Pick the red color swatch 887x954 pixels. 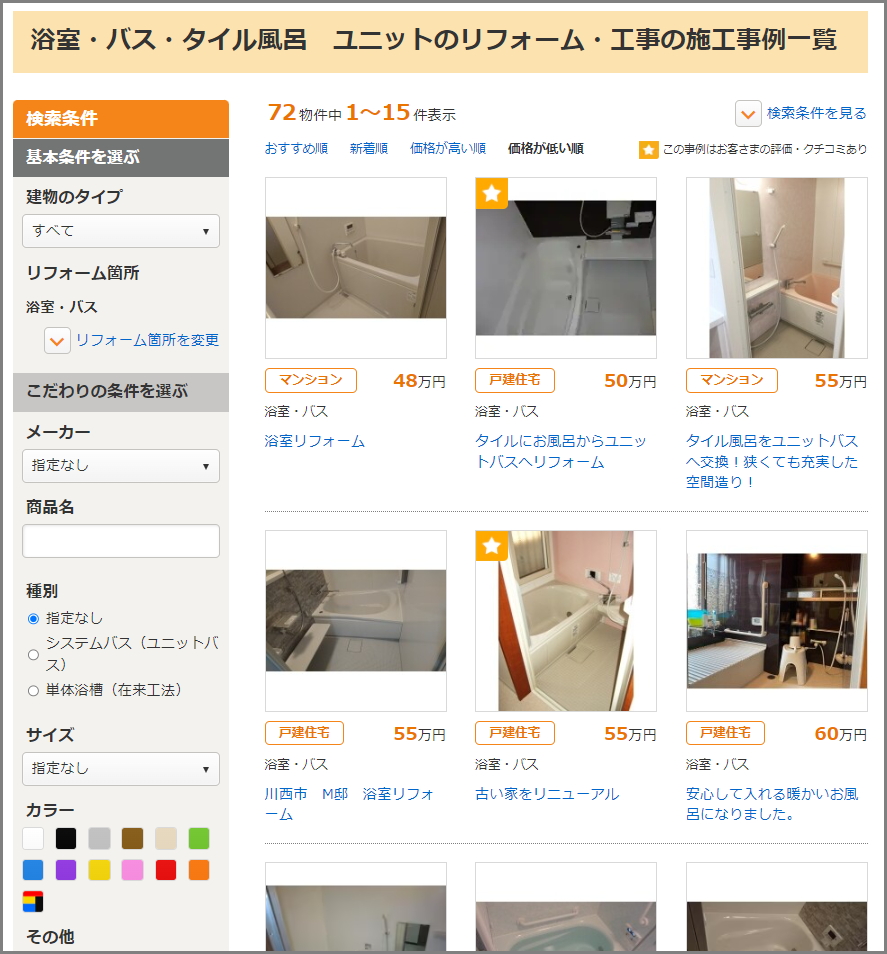click(165, 870)
